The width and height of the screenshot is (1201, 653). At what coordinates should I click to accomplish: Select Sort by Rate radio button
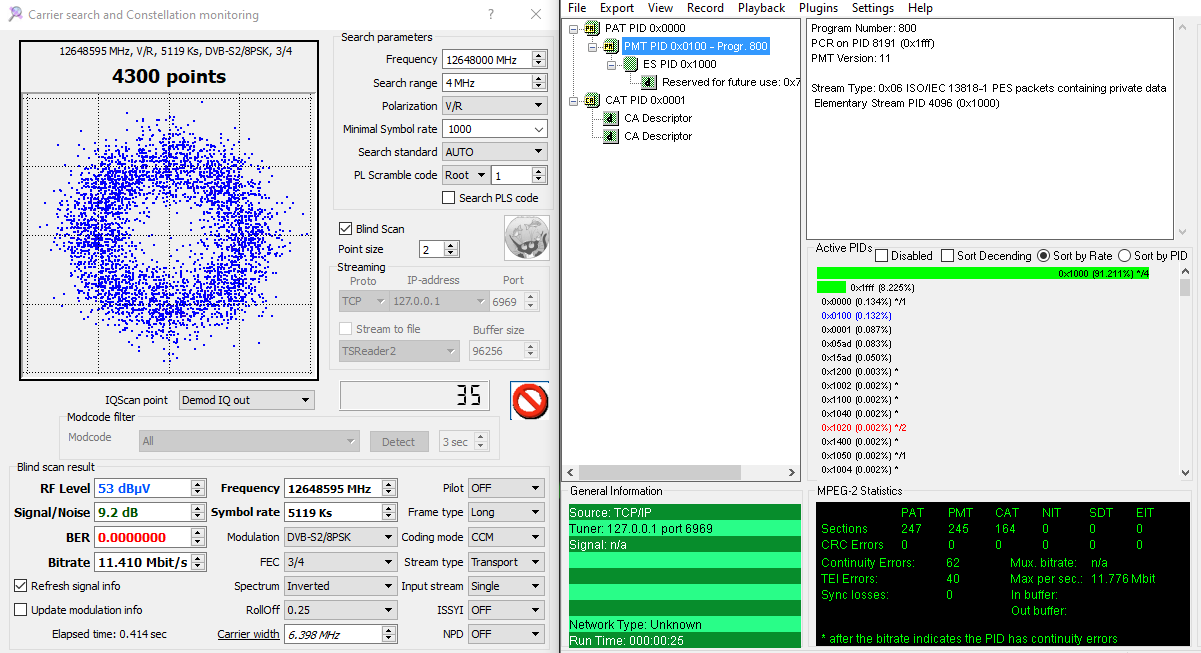1044,256
